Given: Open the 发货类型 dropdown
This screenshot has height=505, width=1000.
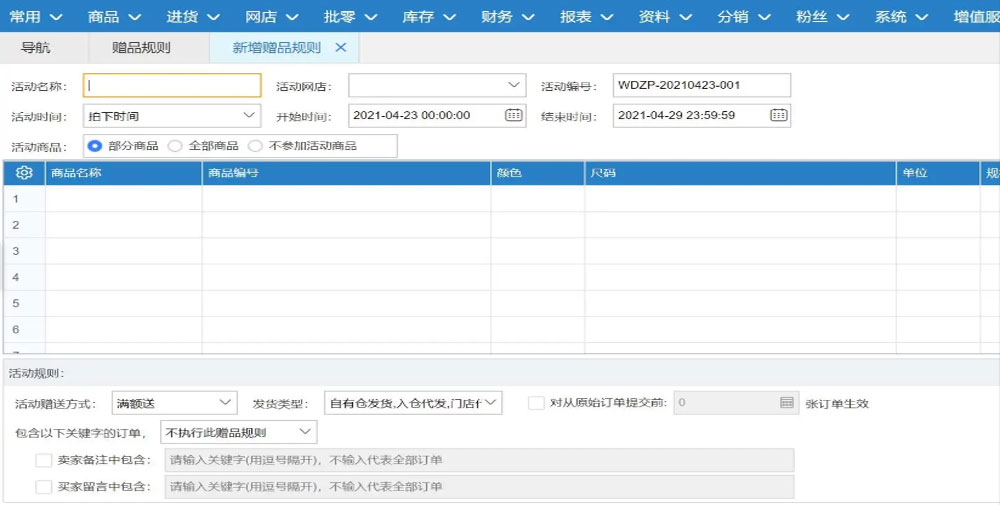Looking at the screenshot, I should point(491,403).
